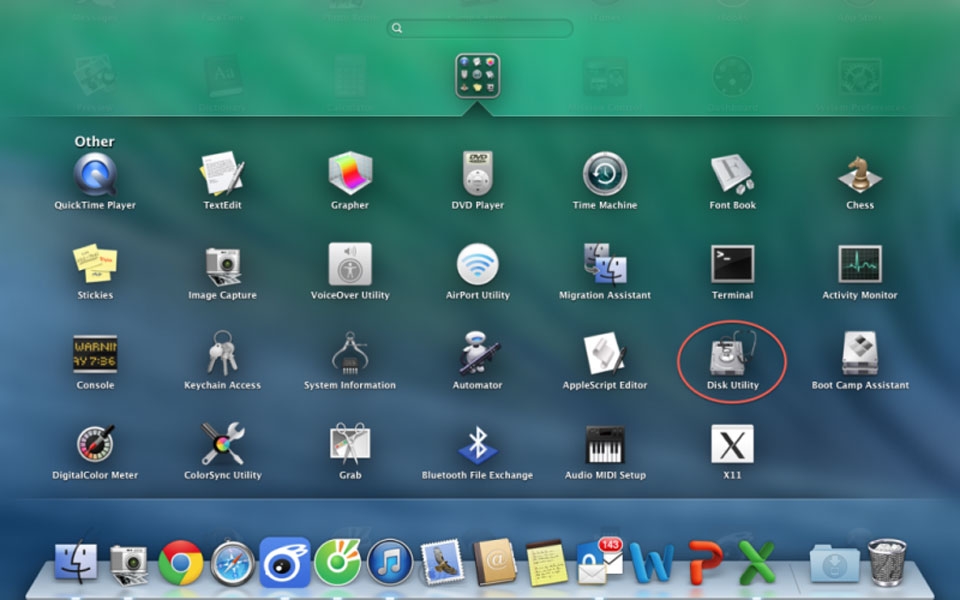Open Keychain Access
Screen dimensions: 960x600
click(222, 353)
